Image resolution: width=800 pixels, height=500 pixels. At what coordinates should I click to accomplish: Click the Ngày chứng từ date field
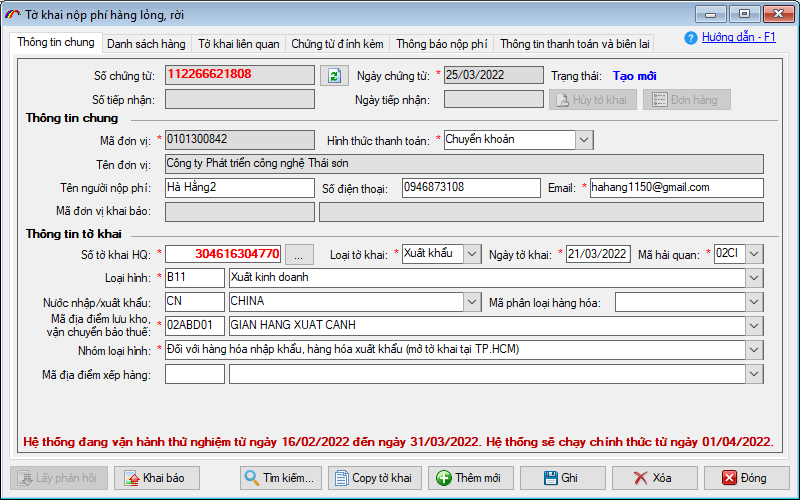493,75
